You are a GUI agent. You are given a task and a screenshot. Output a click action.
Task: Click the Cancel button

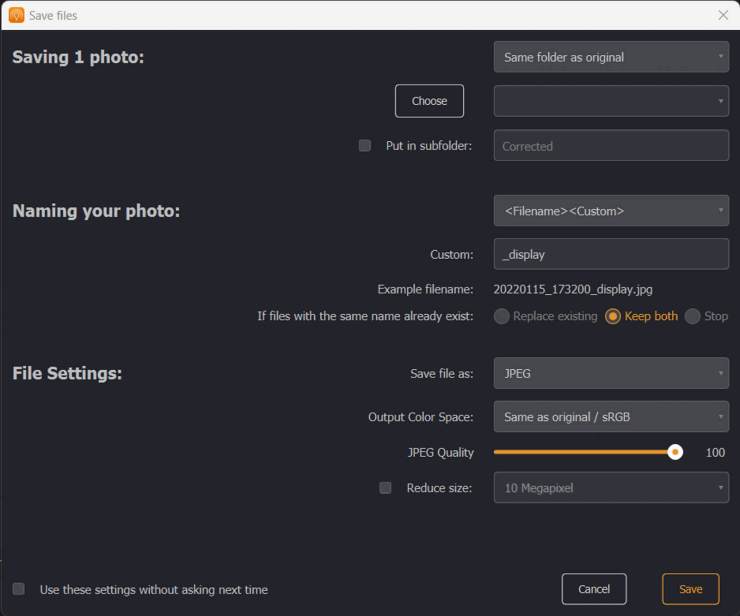coord(594,589)
